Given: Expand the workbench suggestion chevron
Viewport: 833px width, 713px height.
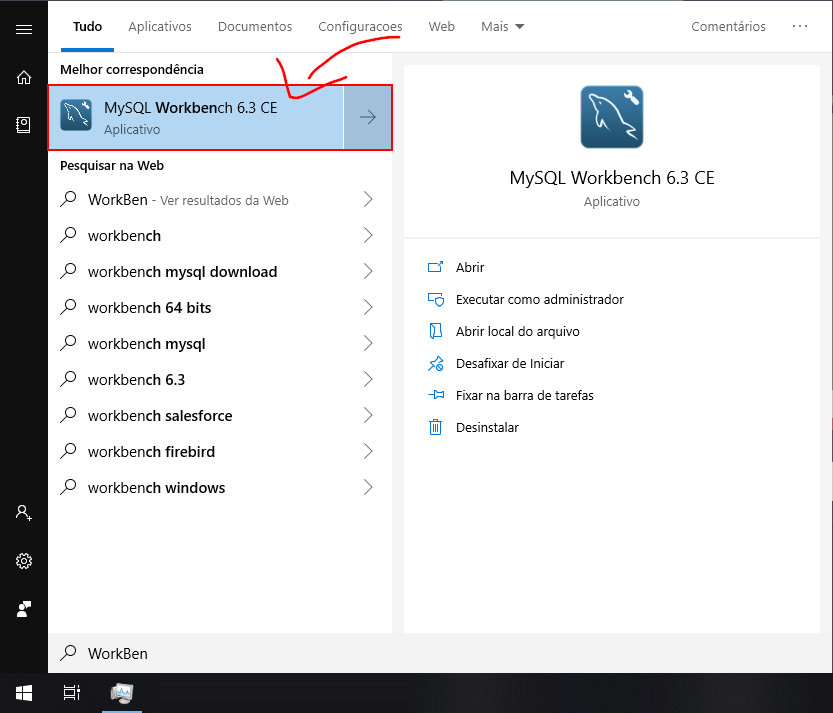Looking at the screenshot, I should [x=368, y=235].
